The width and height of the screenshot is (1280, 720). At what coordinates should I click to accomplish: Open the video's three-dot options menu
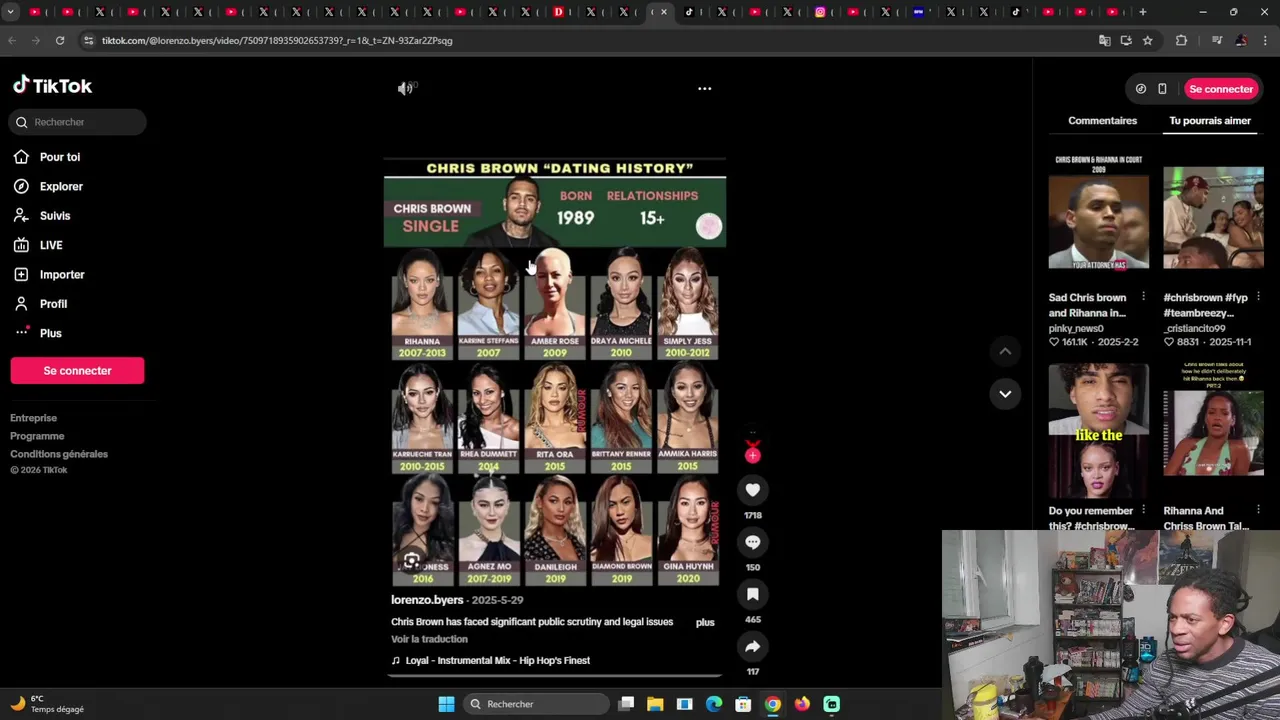tap(705, 89)
